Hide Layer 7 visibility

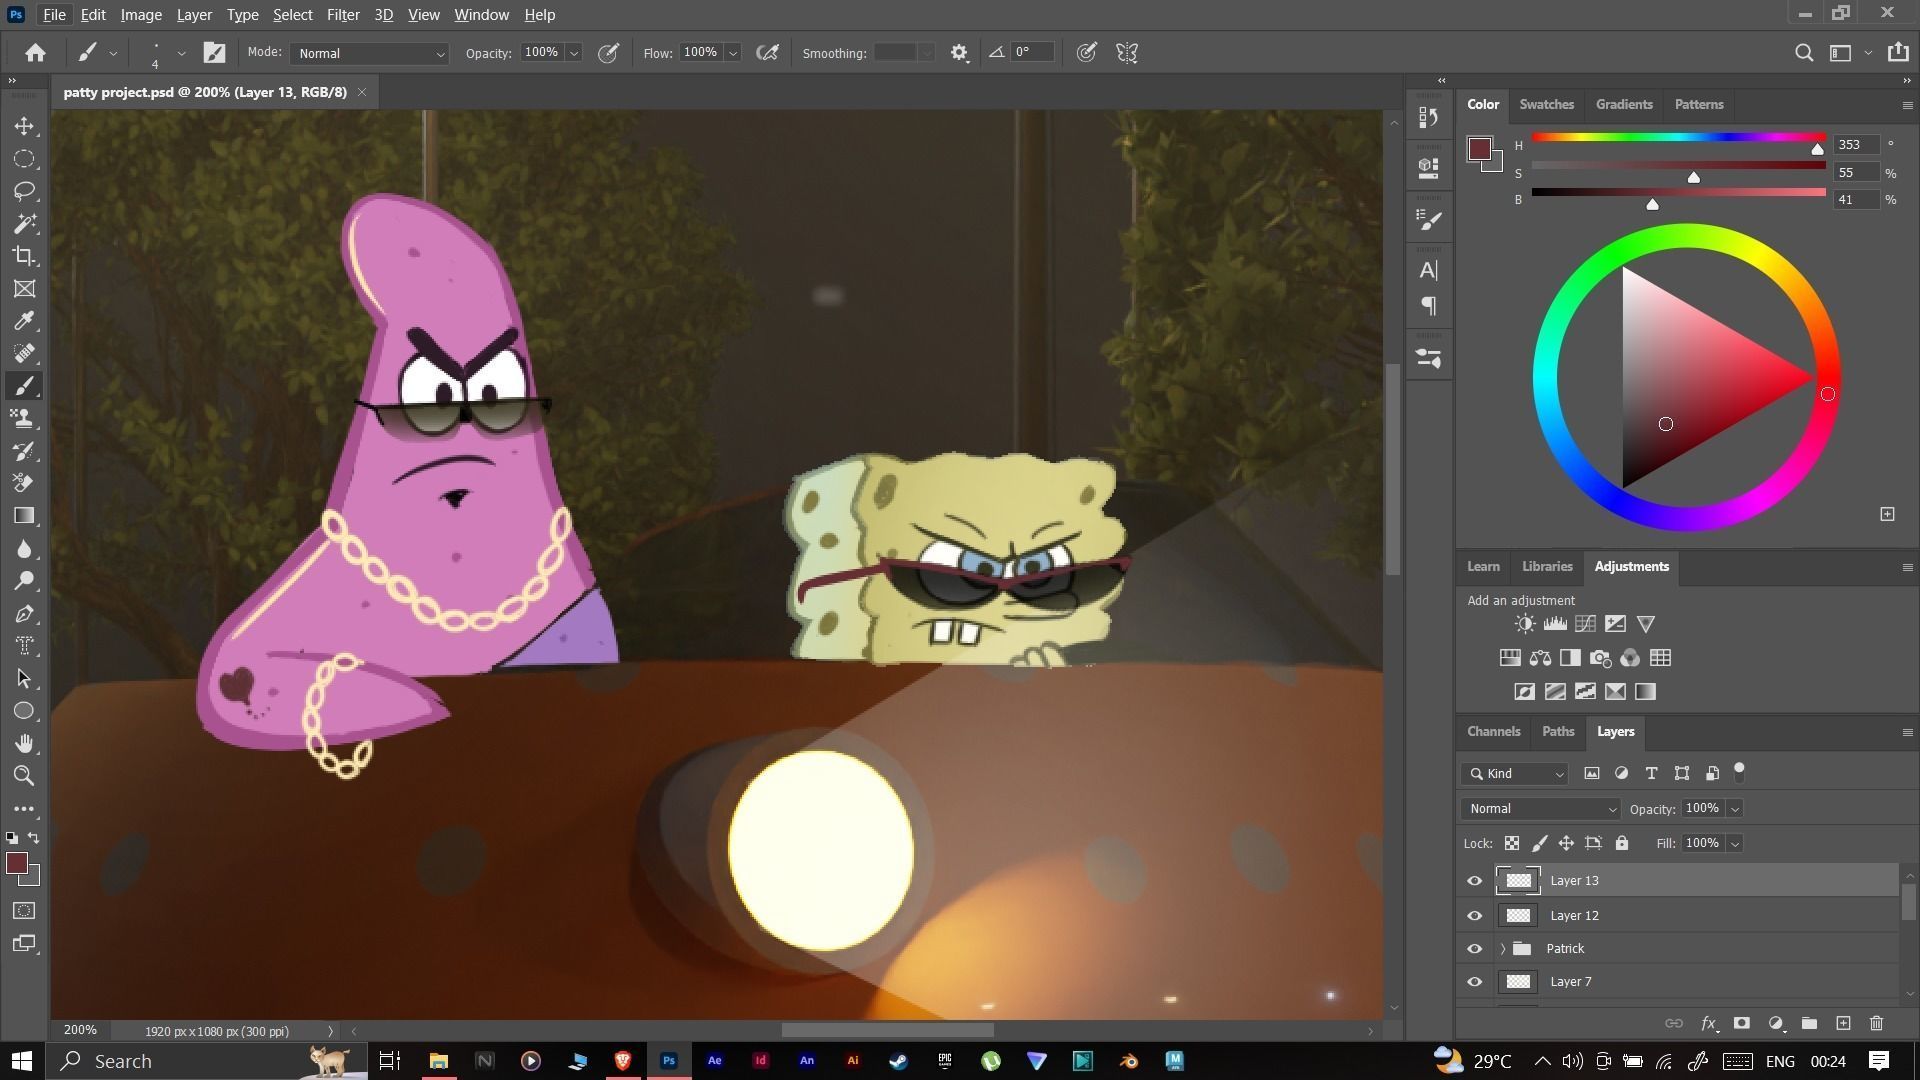[x=1474, y=982]
